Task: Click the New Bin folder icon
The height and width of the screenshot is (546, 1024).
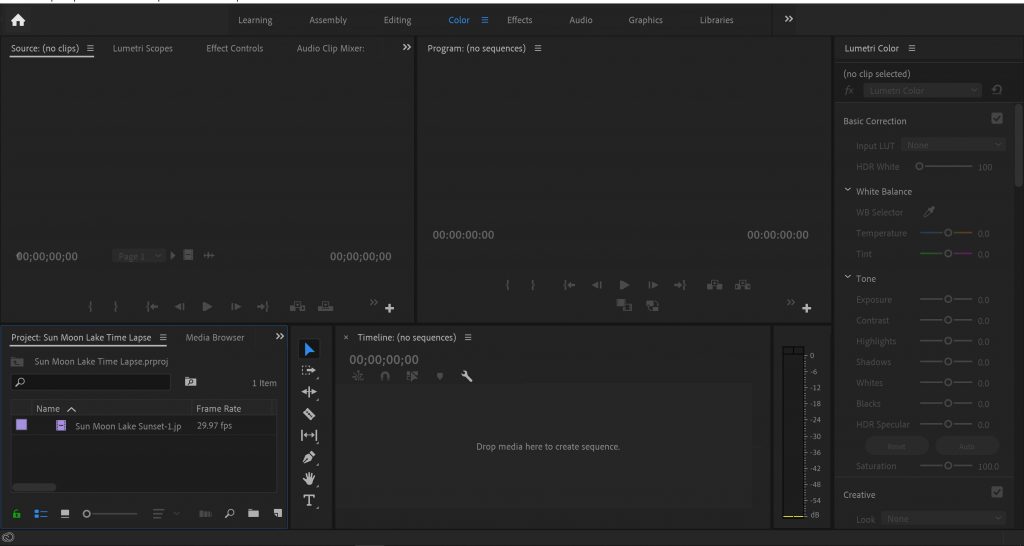Action: (x=253, y=513)
